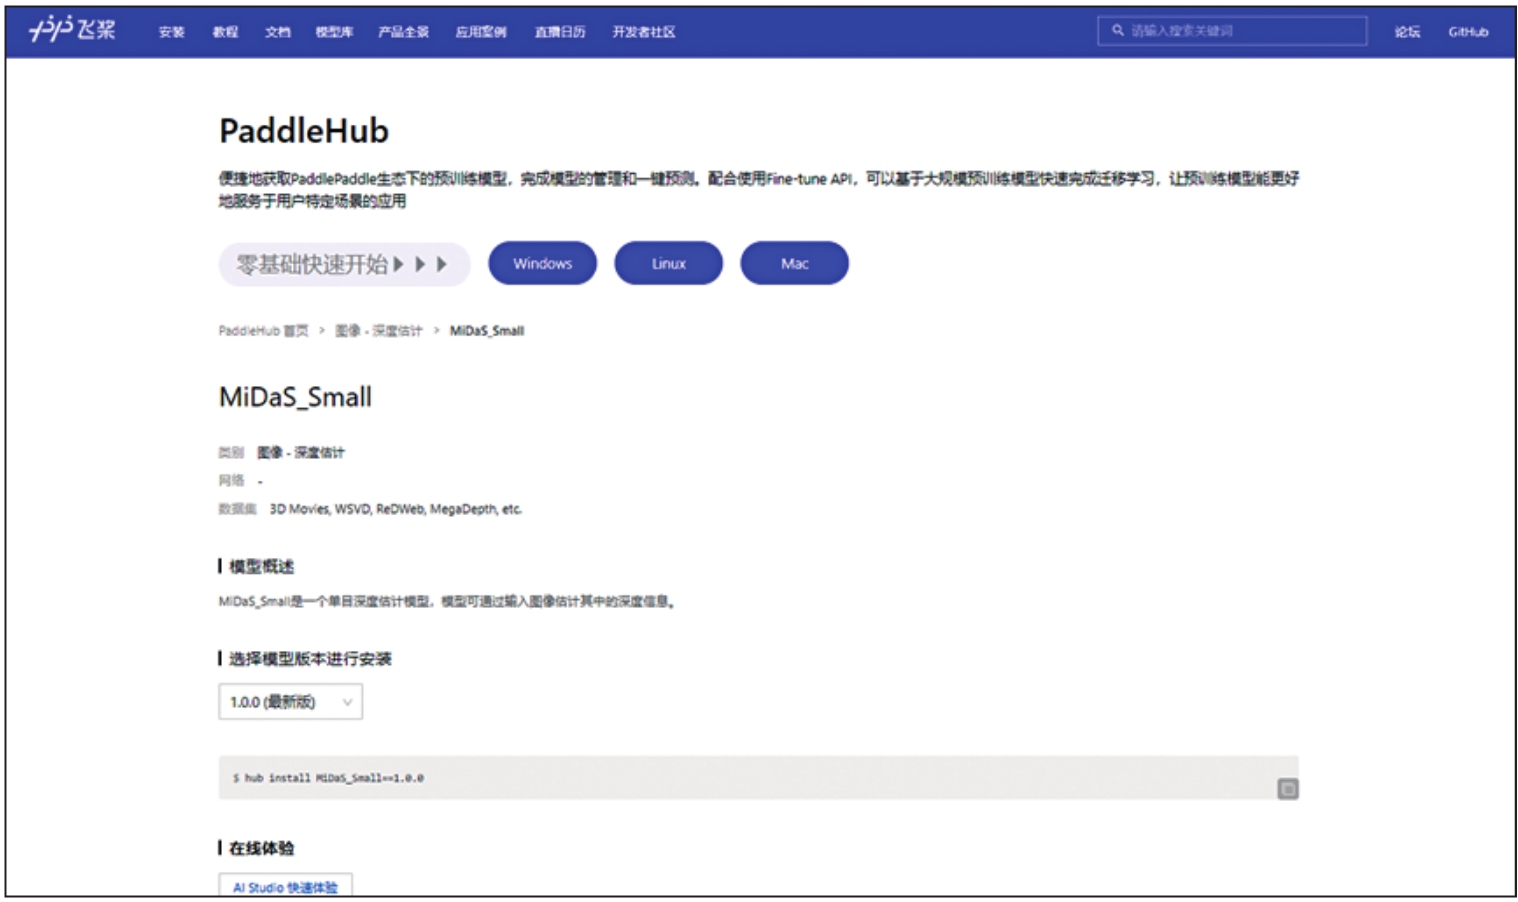Click the 选择模型版本进行安装 section heading
The width and height of the screenshot is (1518, 902).
[310, 659]
